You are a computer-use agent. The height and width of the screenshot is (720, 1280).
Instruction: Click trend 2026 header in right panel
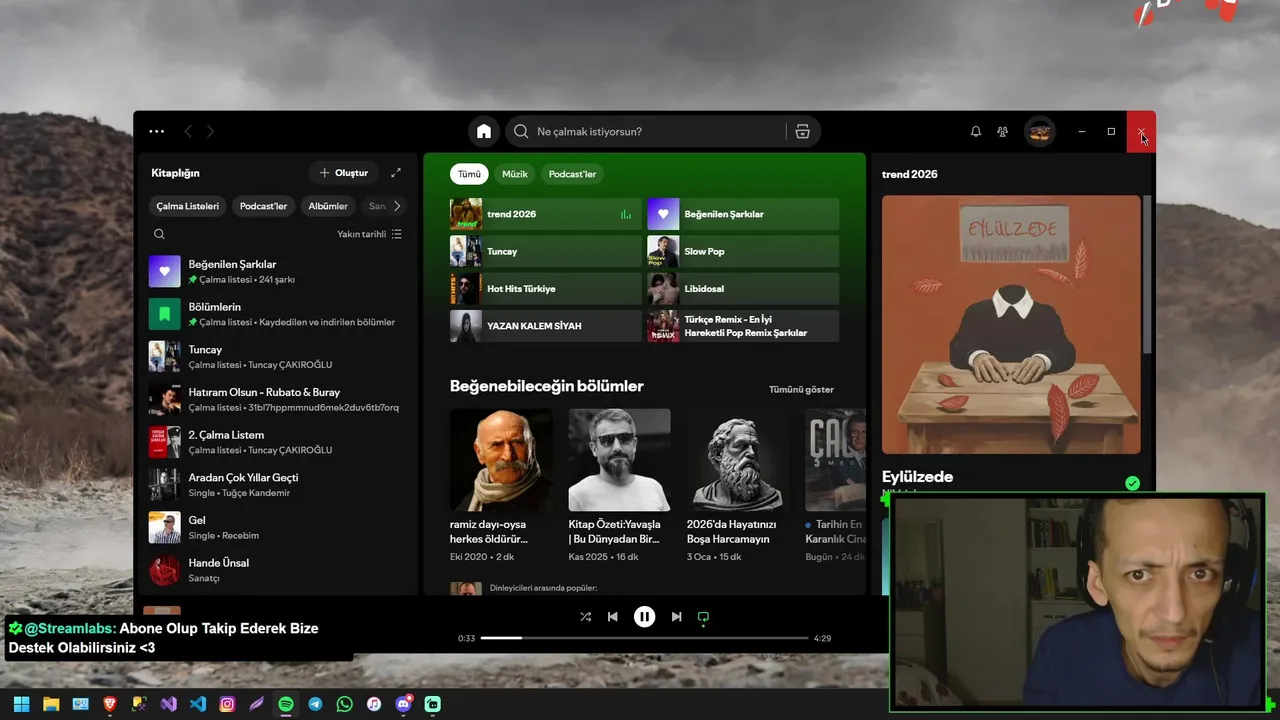point(910,174)
